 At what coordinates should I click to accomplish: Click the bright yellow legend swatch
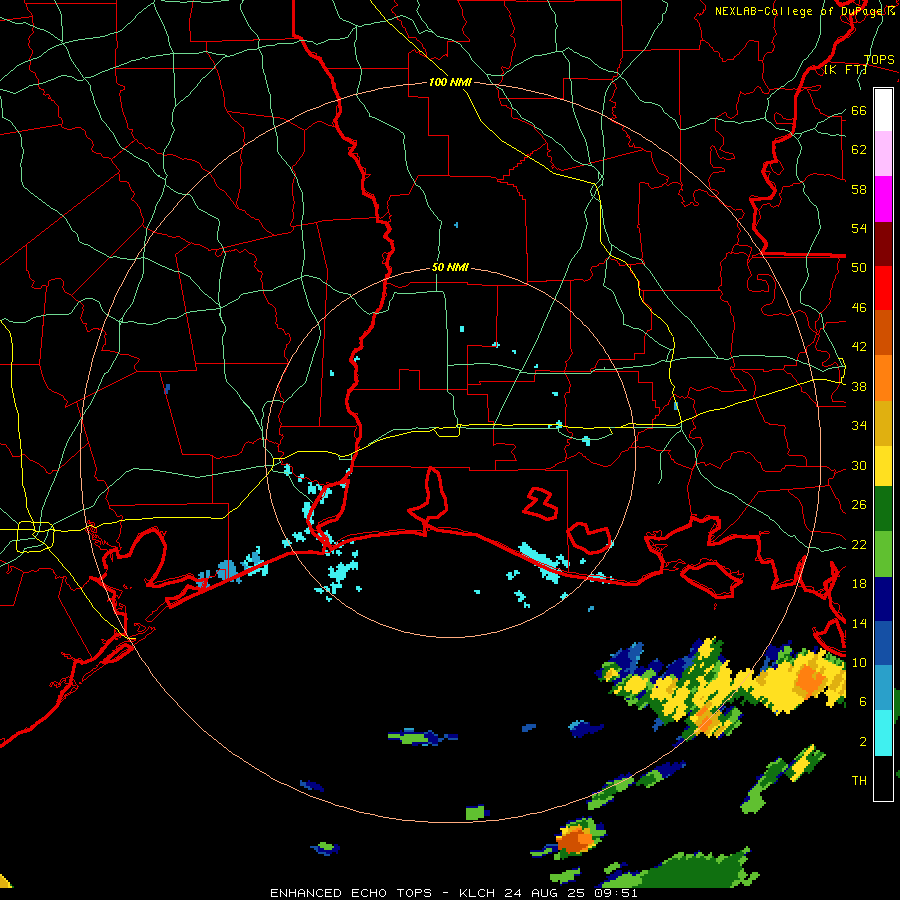click(x=883, y=467)
